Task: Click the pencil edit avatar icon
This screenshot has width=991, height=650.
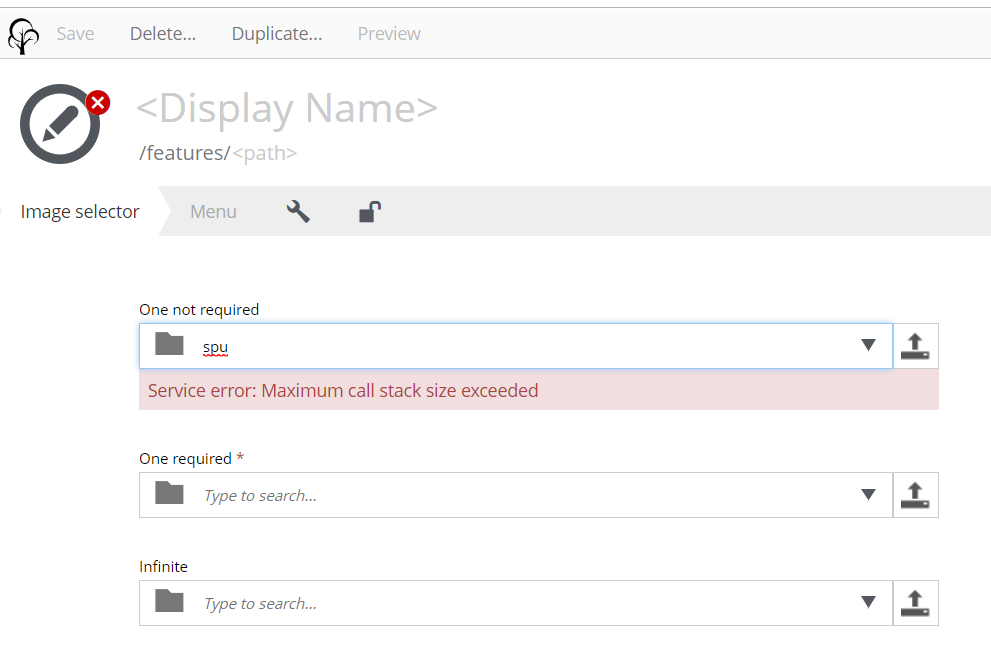Action: [x=58, y=122]
